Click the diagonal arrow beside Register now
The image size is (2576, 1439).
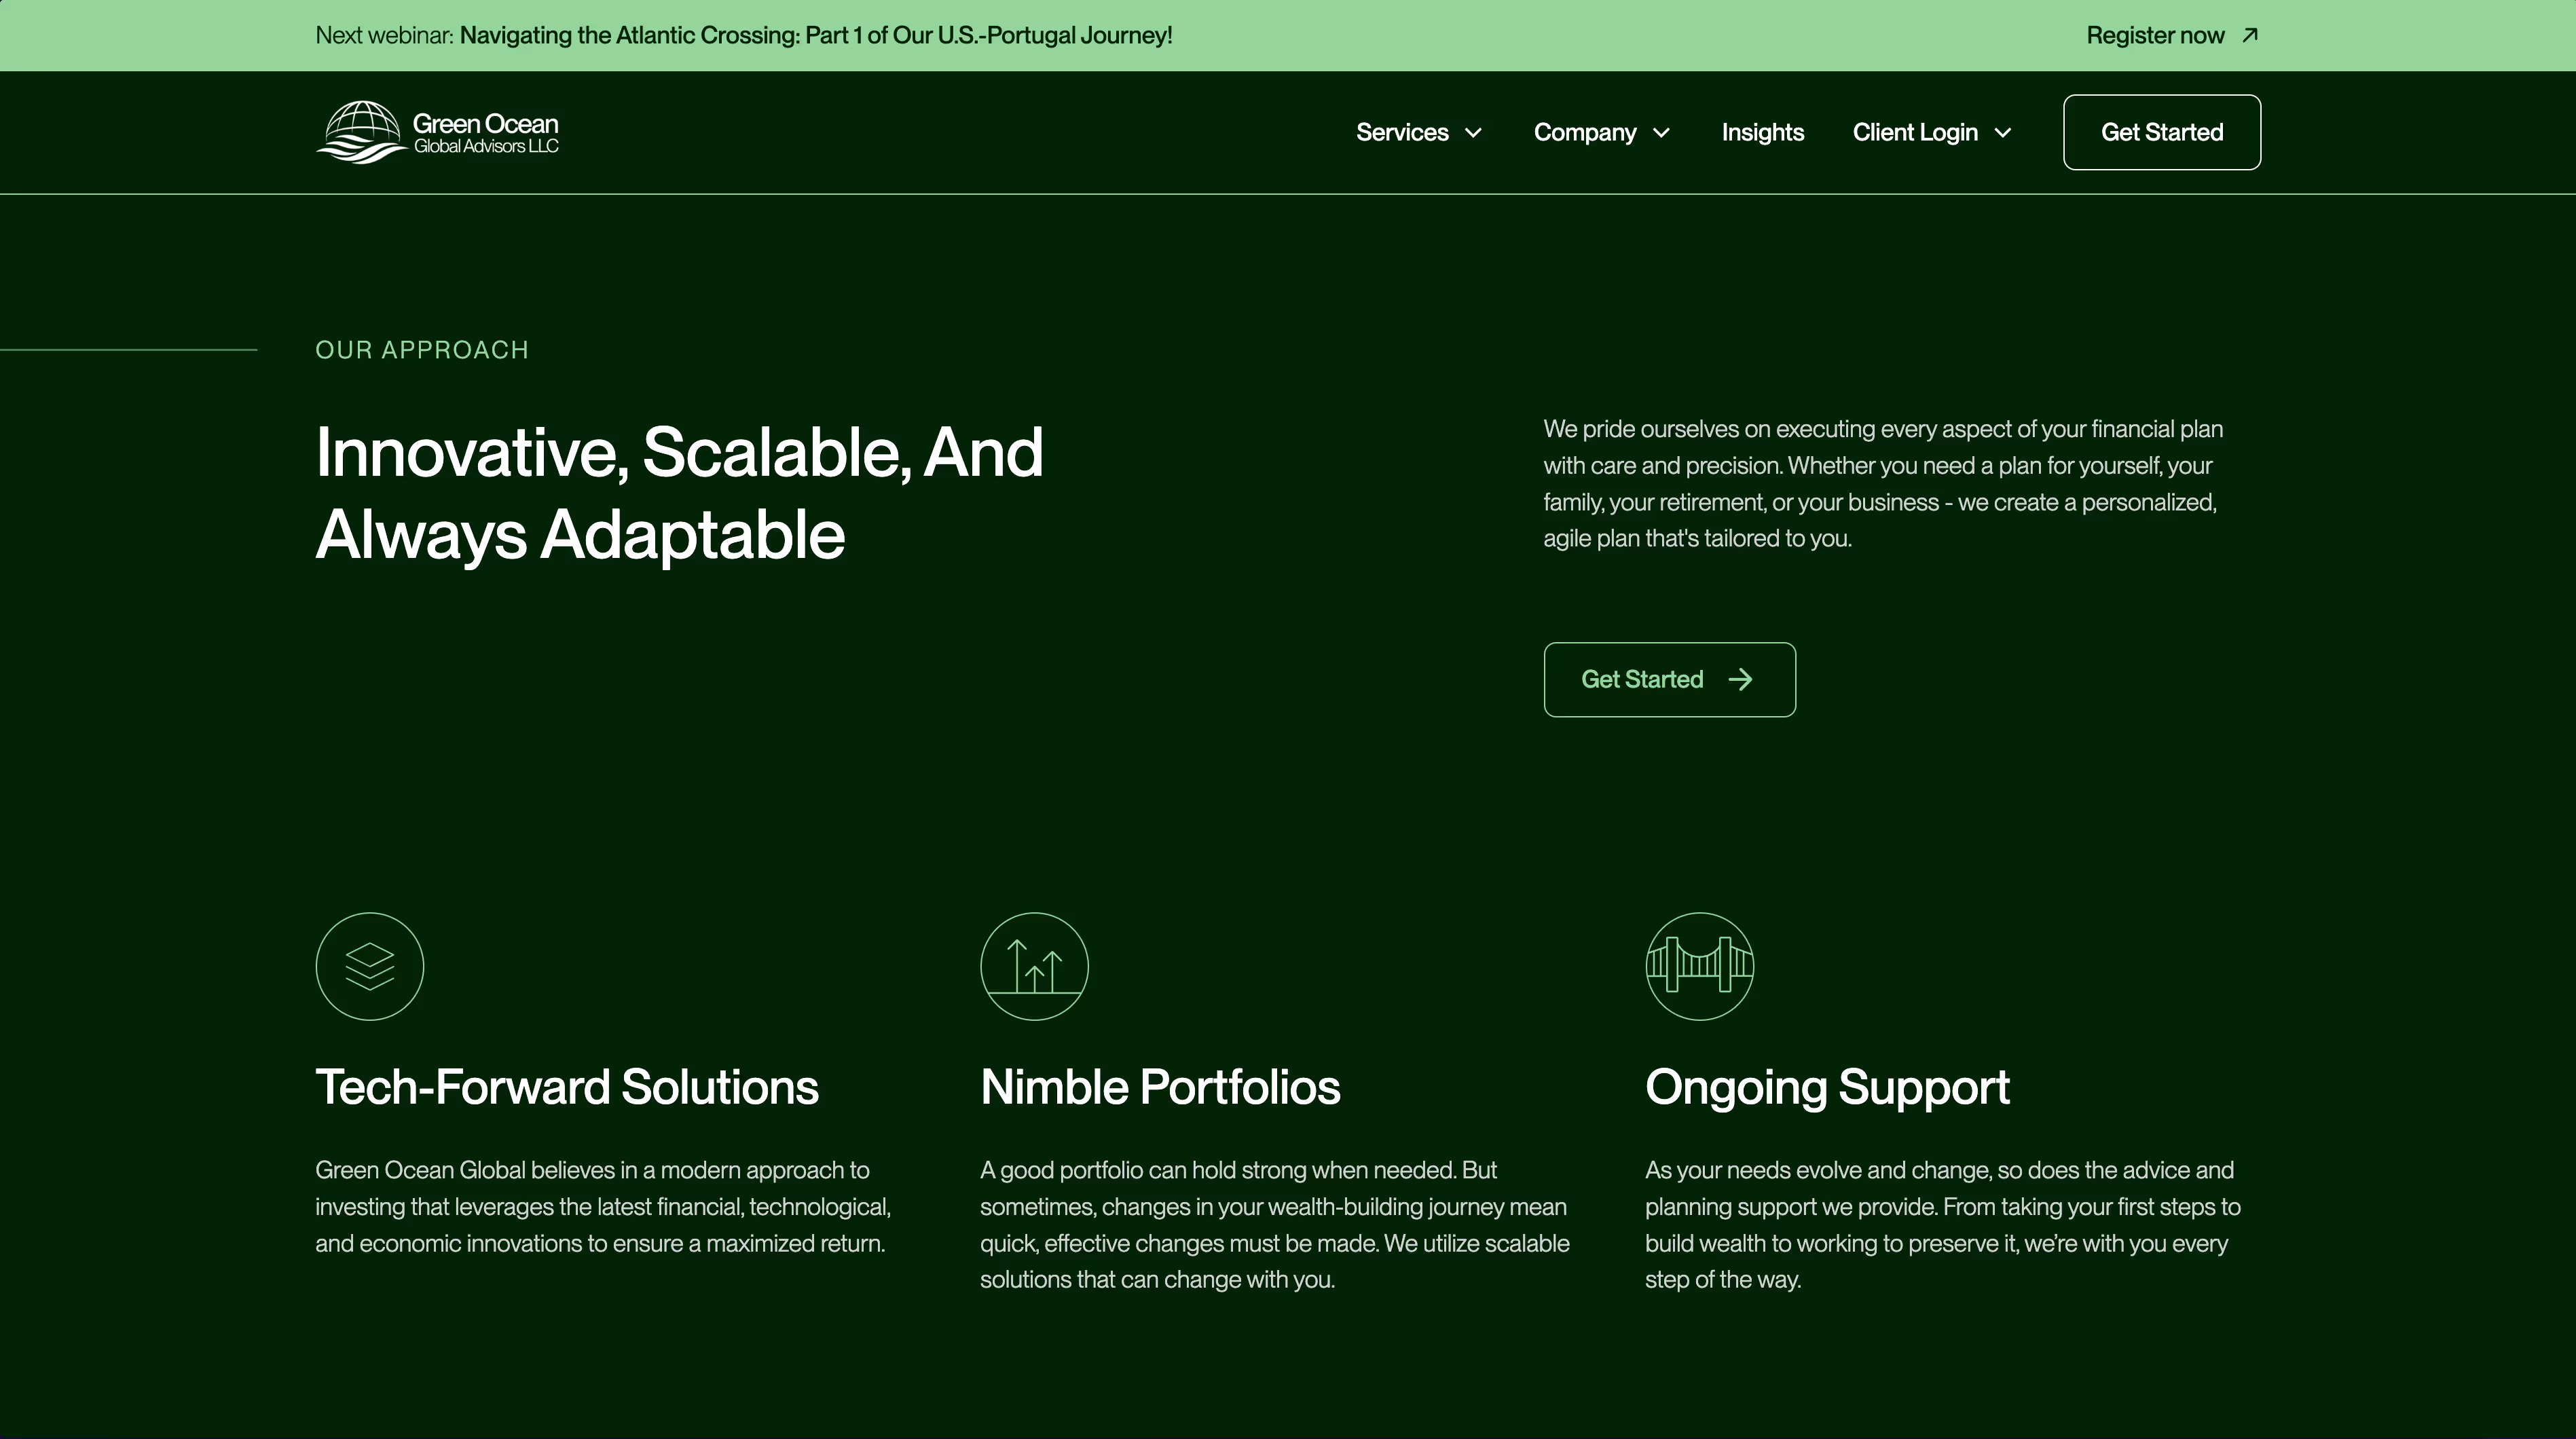click(x=2250, y=35)
